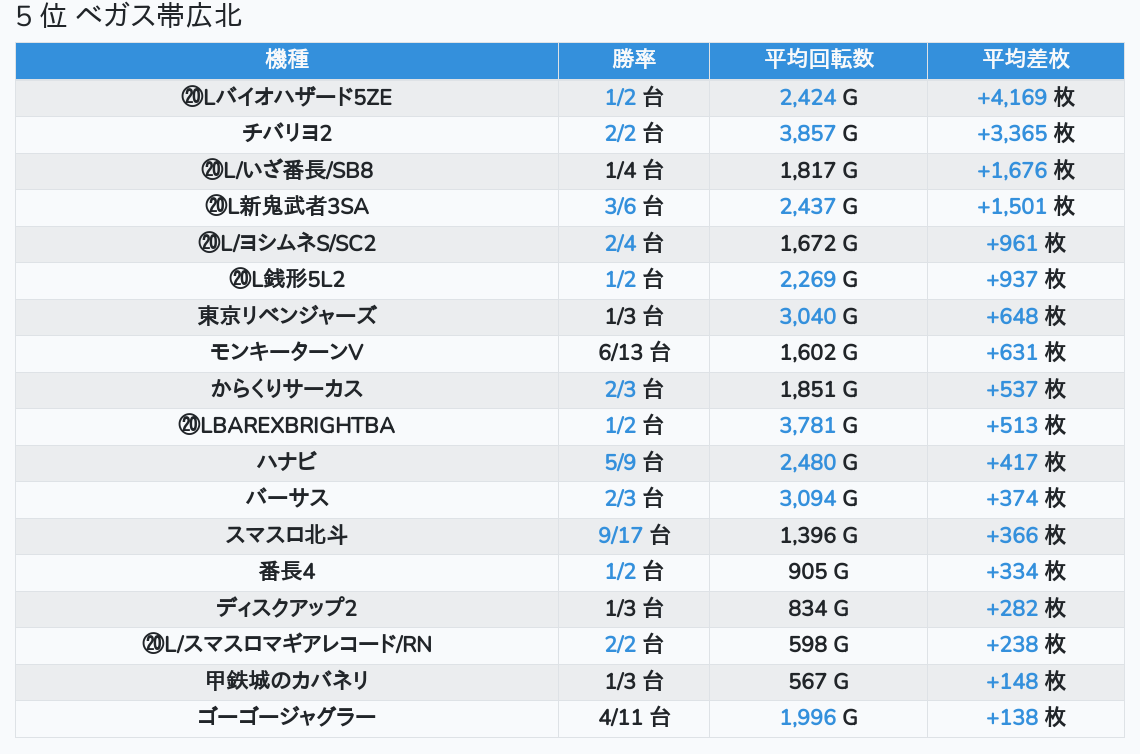Click the 1,996 spins link for ゴーゴージャグラー

pyautogui.click(x=807, y=718)
